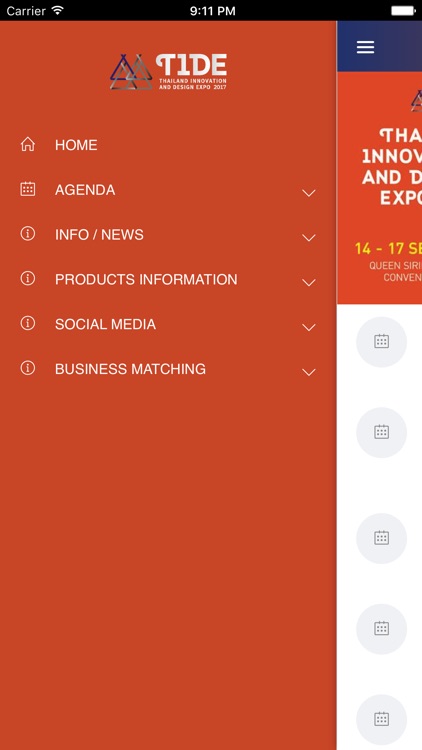Image resolution: width=422 pixels, height=750 pixels.
Task: Click the Business Matching info icon
Action: tap(28, 368)
